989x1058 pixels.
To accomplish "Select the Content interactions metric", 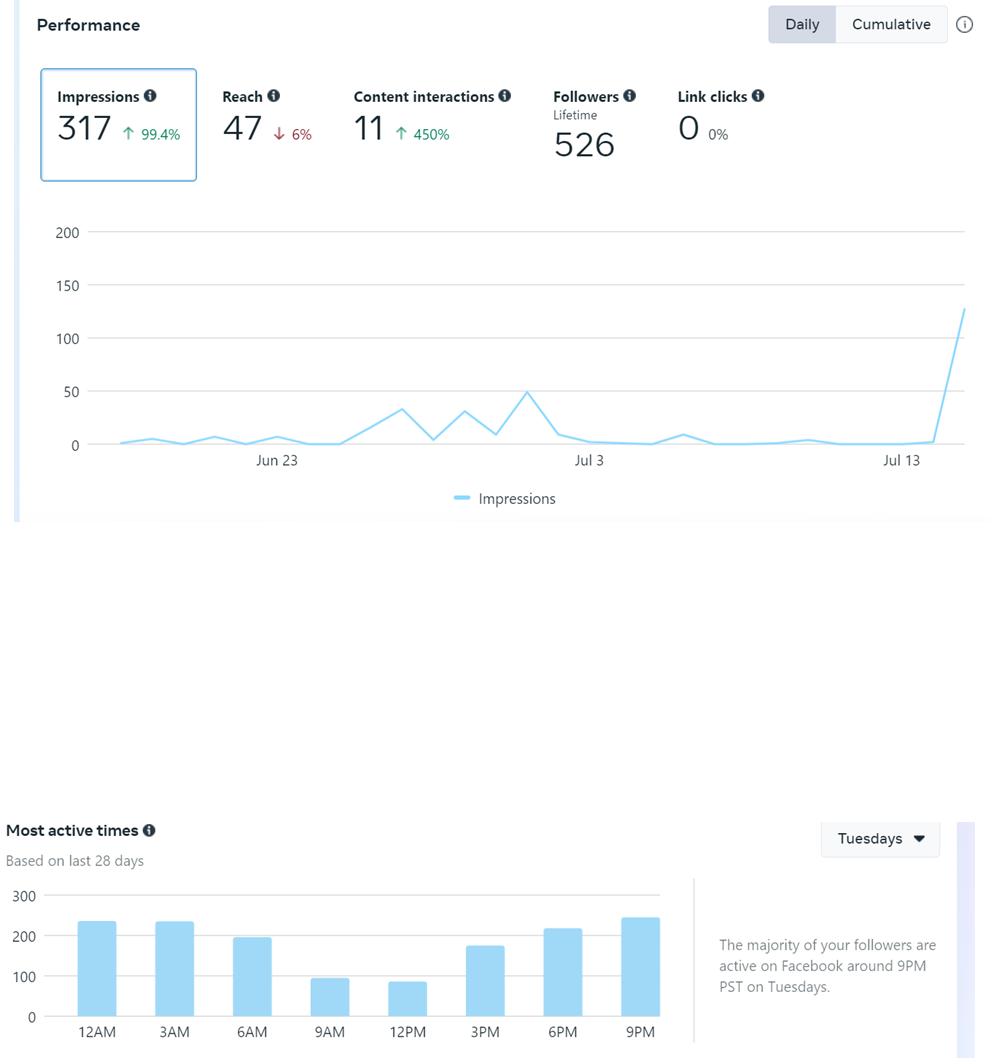I will coord(432,118).
